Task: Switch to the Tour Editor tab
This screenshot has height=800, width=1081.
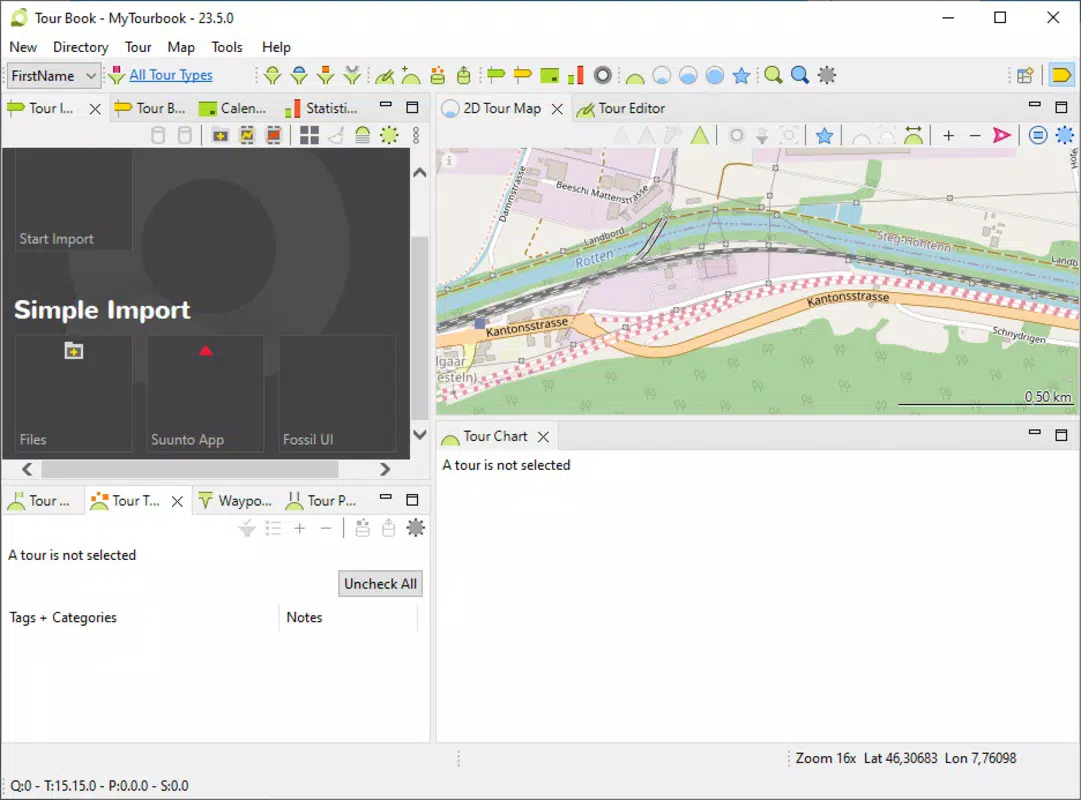Action: tap(621, 108)
